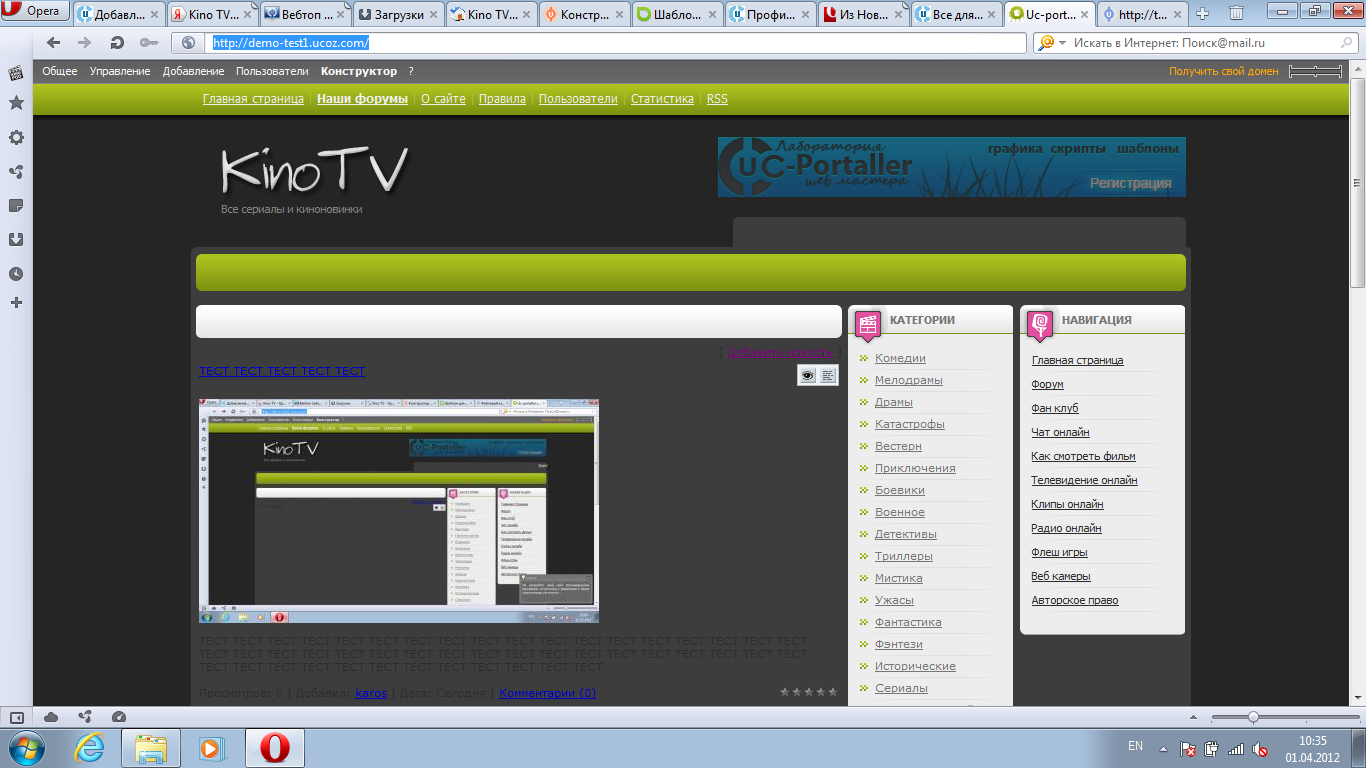Open the Правила link

click(502, 99)
